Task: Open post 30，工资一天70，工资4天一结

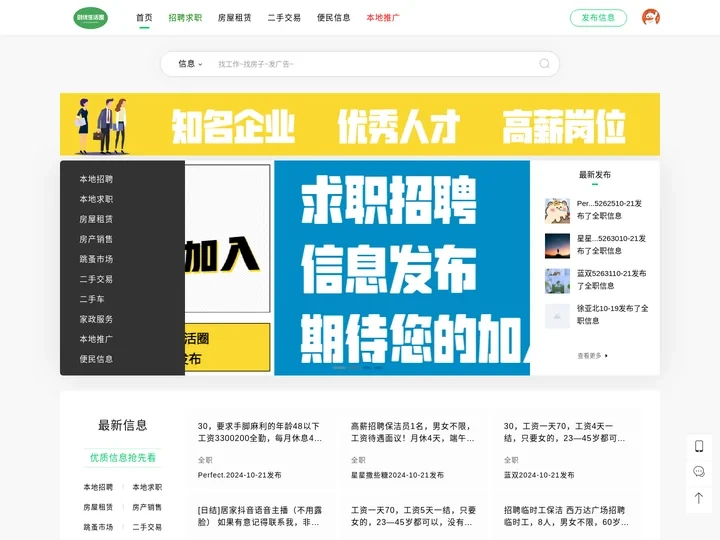Action: (x=564, y=432)
